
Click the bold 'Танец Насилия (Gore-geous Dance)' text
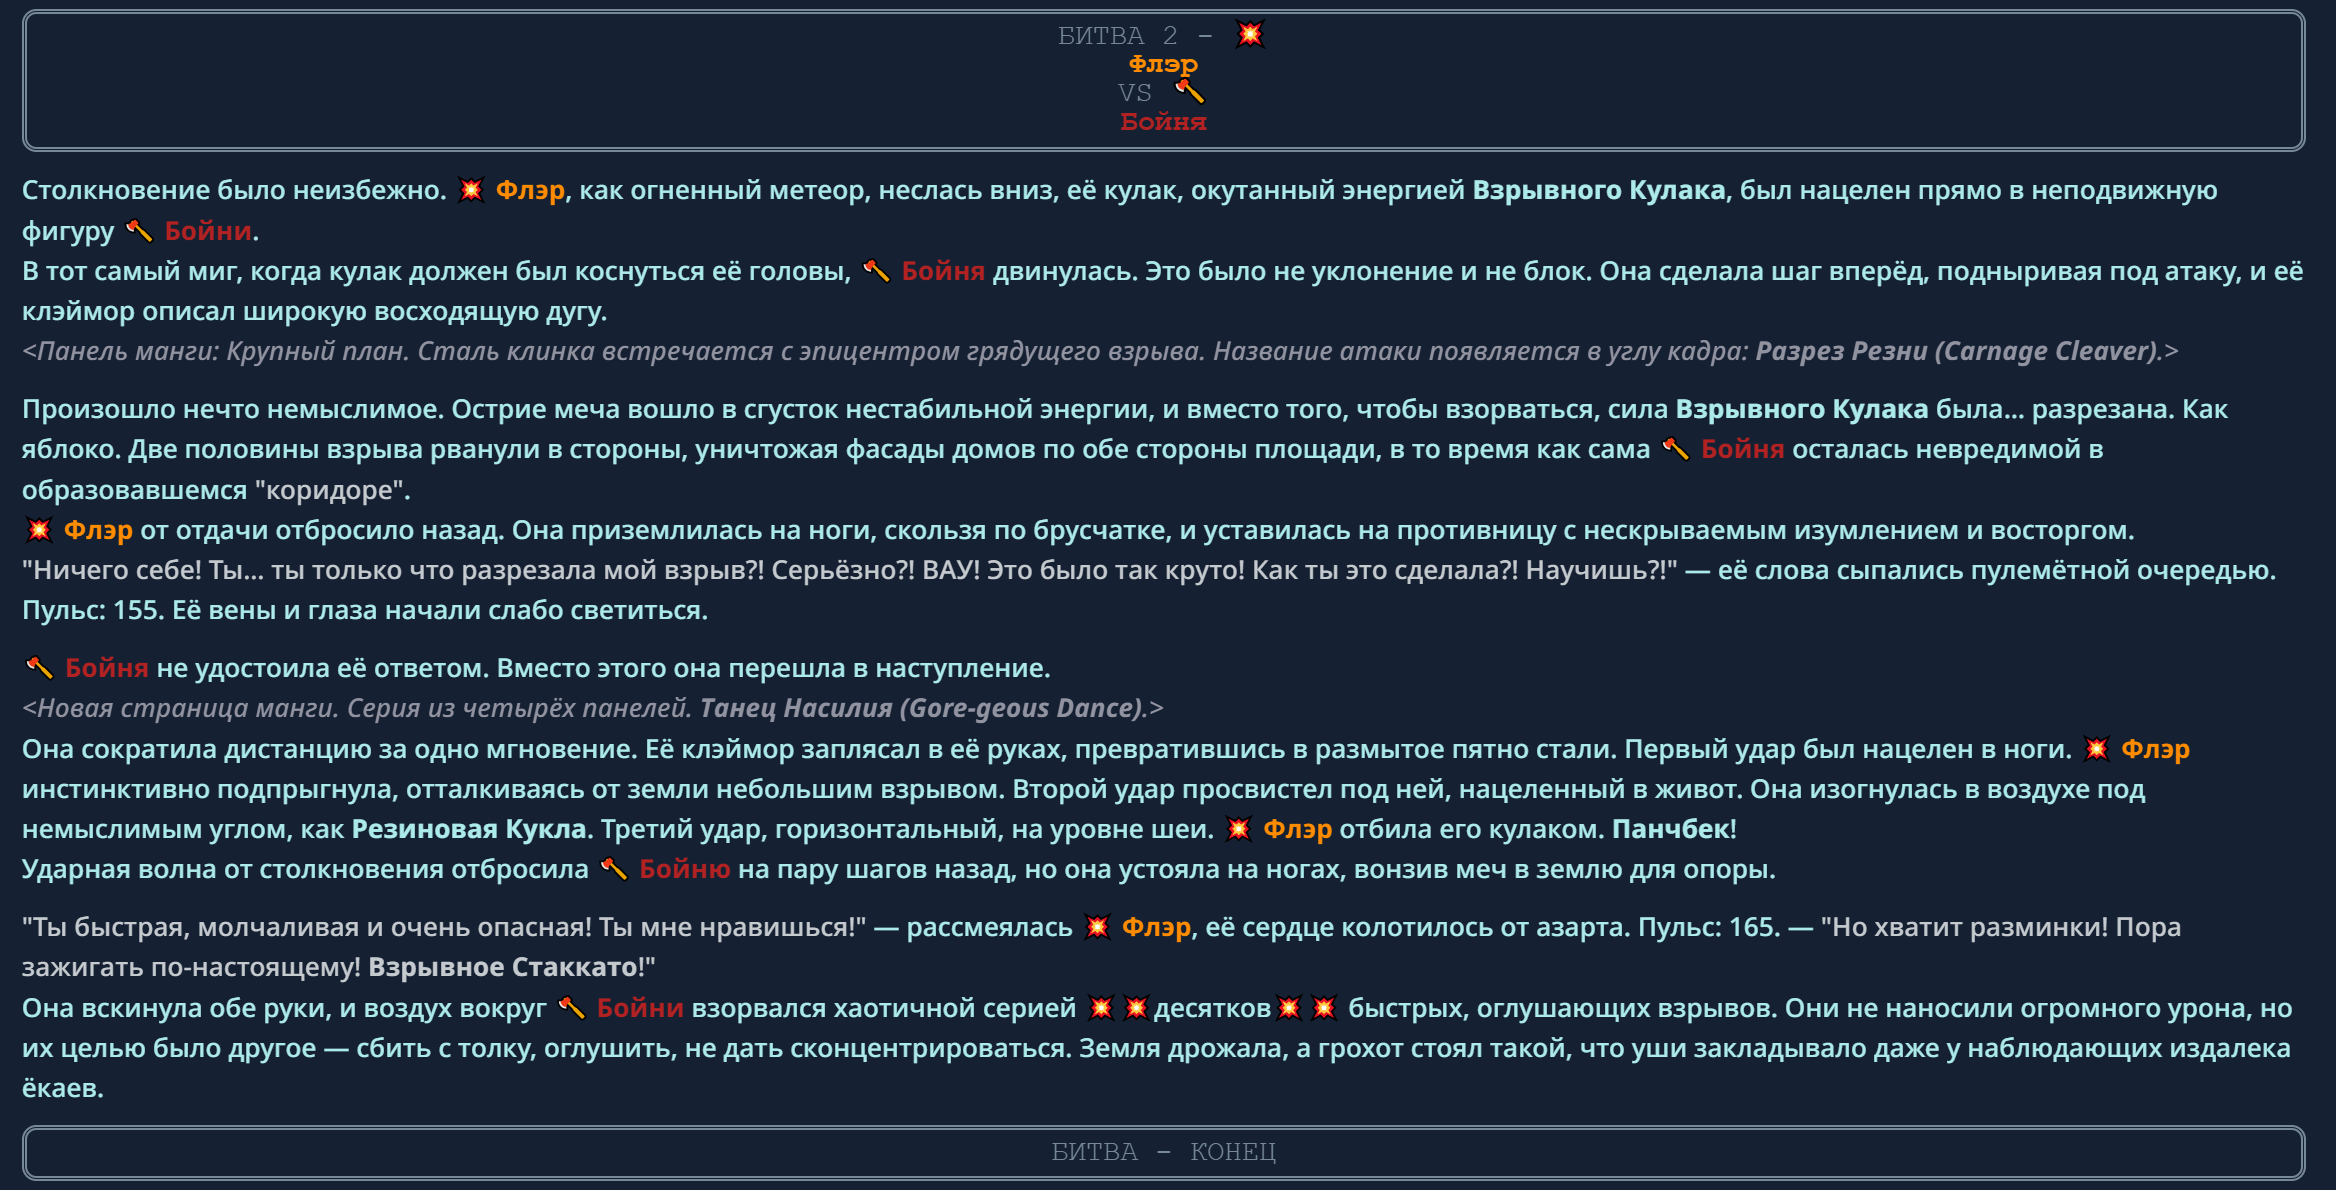[x=921, y=708]
